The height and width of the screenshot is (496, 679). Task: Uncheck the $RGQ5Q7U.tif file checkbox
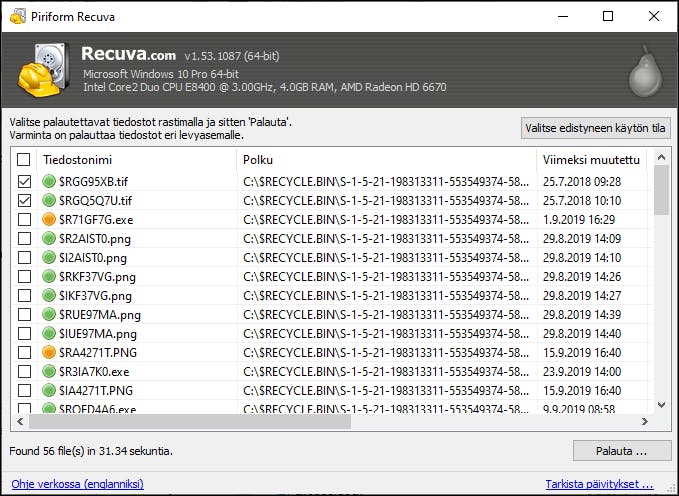24,201
